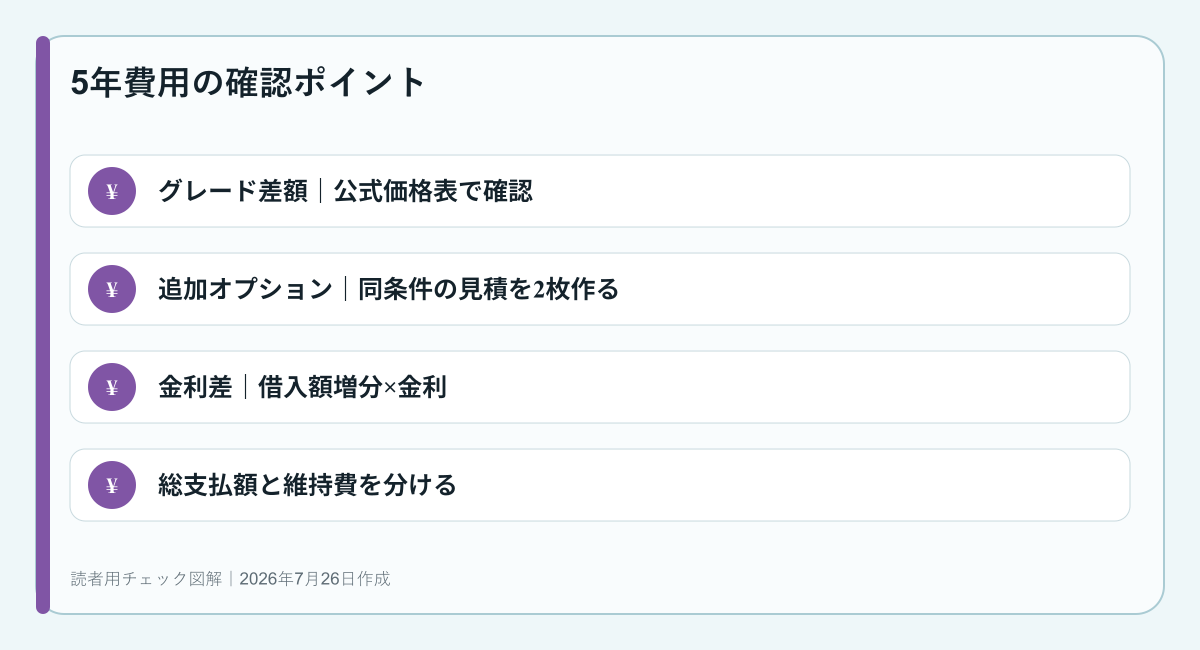Click the 5年費用の確認ポイント heading
1200x650 pixels.
point(249,82)
